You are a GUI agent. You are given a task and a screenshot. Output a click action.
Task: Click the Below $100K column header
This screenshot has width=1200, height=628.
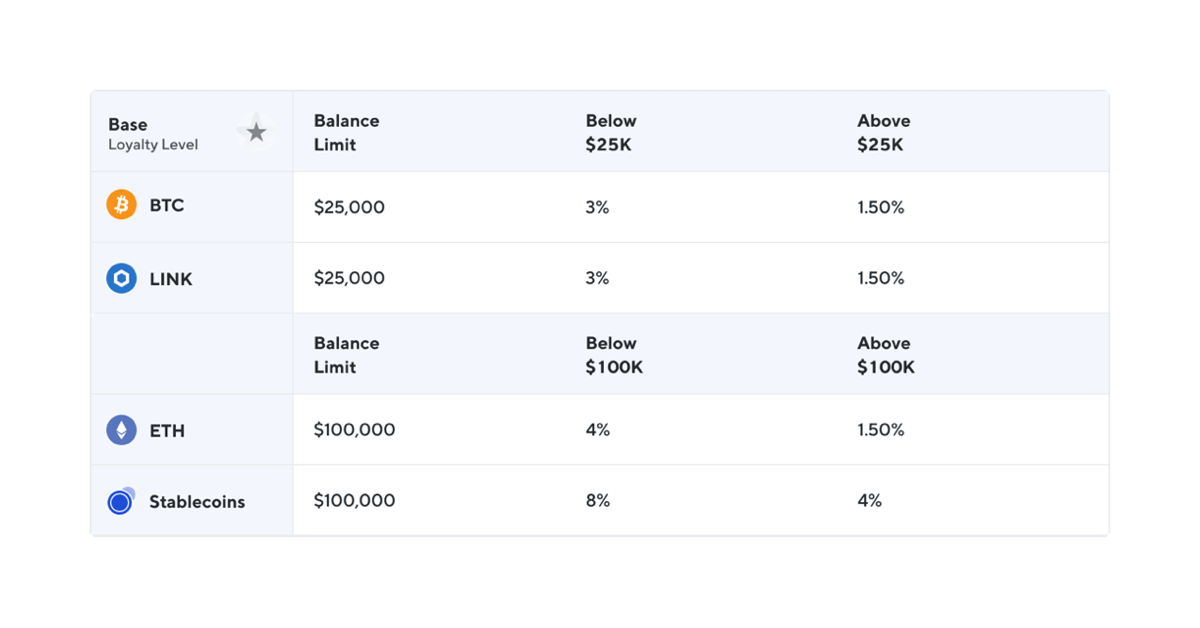(614, 355)
